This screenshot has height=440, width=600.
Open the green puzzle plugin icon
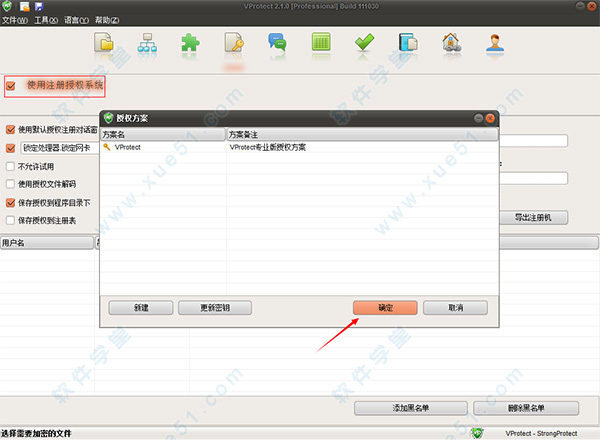click(190, 43)
